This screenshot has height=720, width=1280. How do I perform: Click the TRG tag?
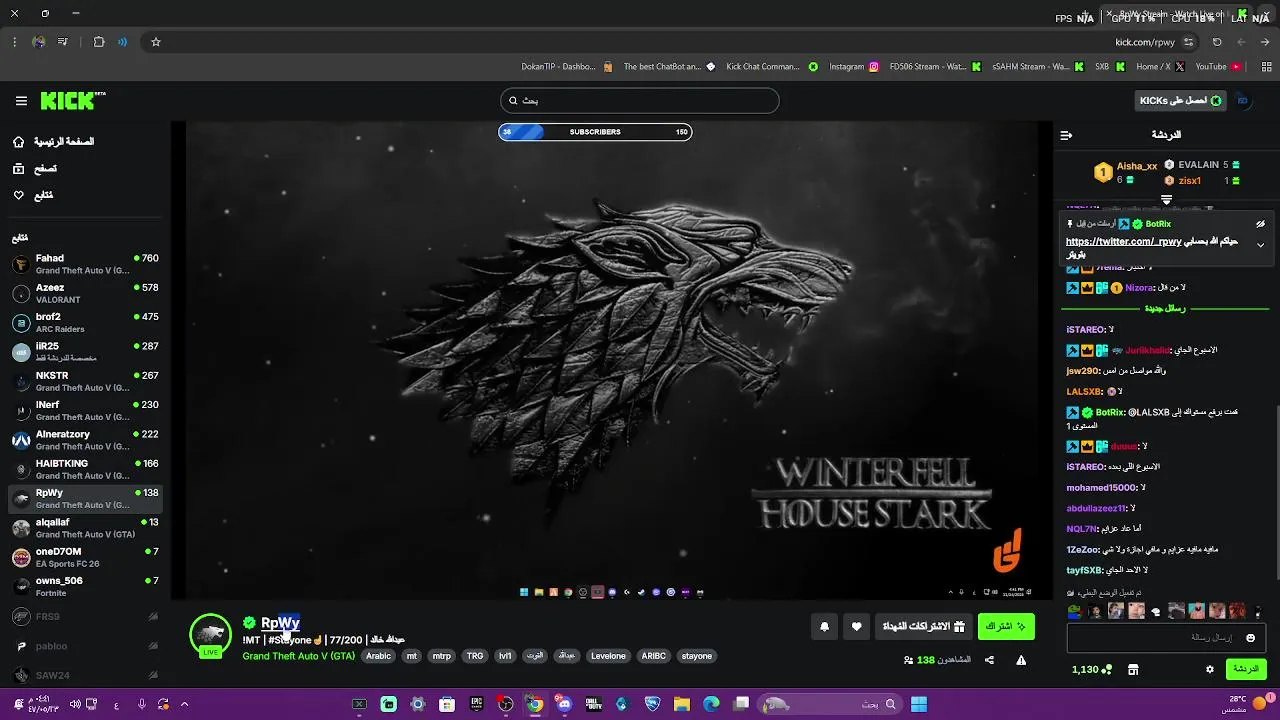(x=475, y=656)
